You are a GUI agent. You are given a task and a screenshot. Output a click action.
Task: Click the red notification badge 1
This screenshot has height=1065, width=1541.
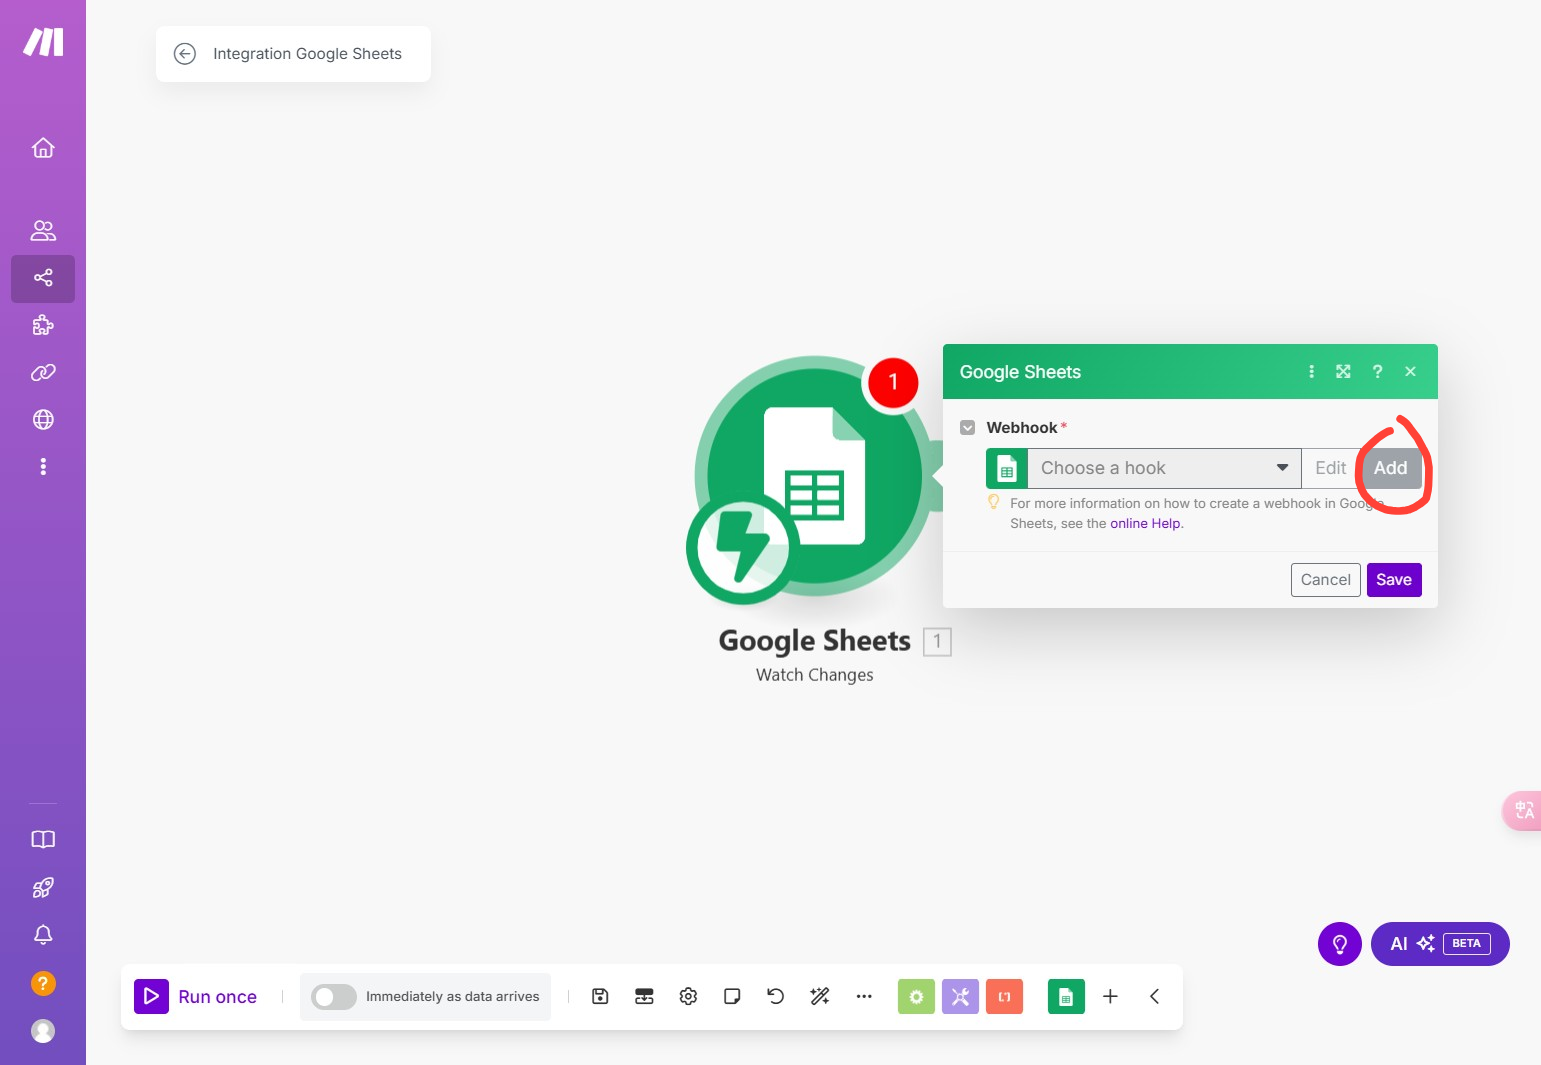coord(893,383)
